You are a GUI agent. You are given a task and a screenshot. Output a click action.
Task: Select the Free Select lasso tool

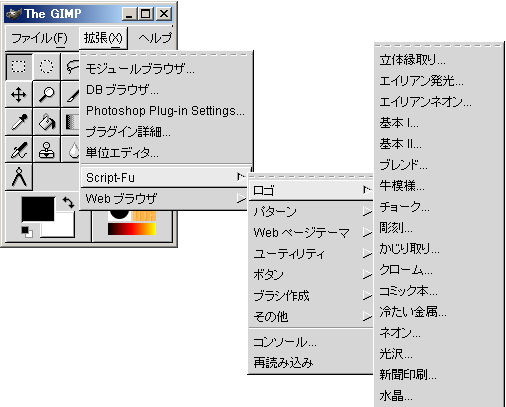[71, 66]
